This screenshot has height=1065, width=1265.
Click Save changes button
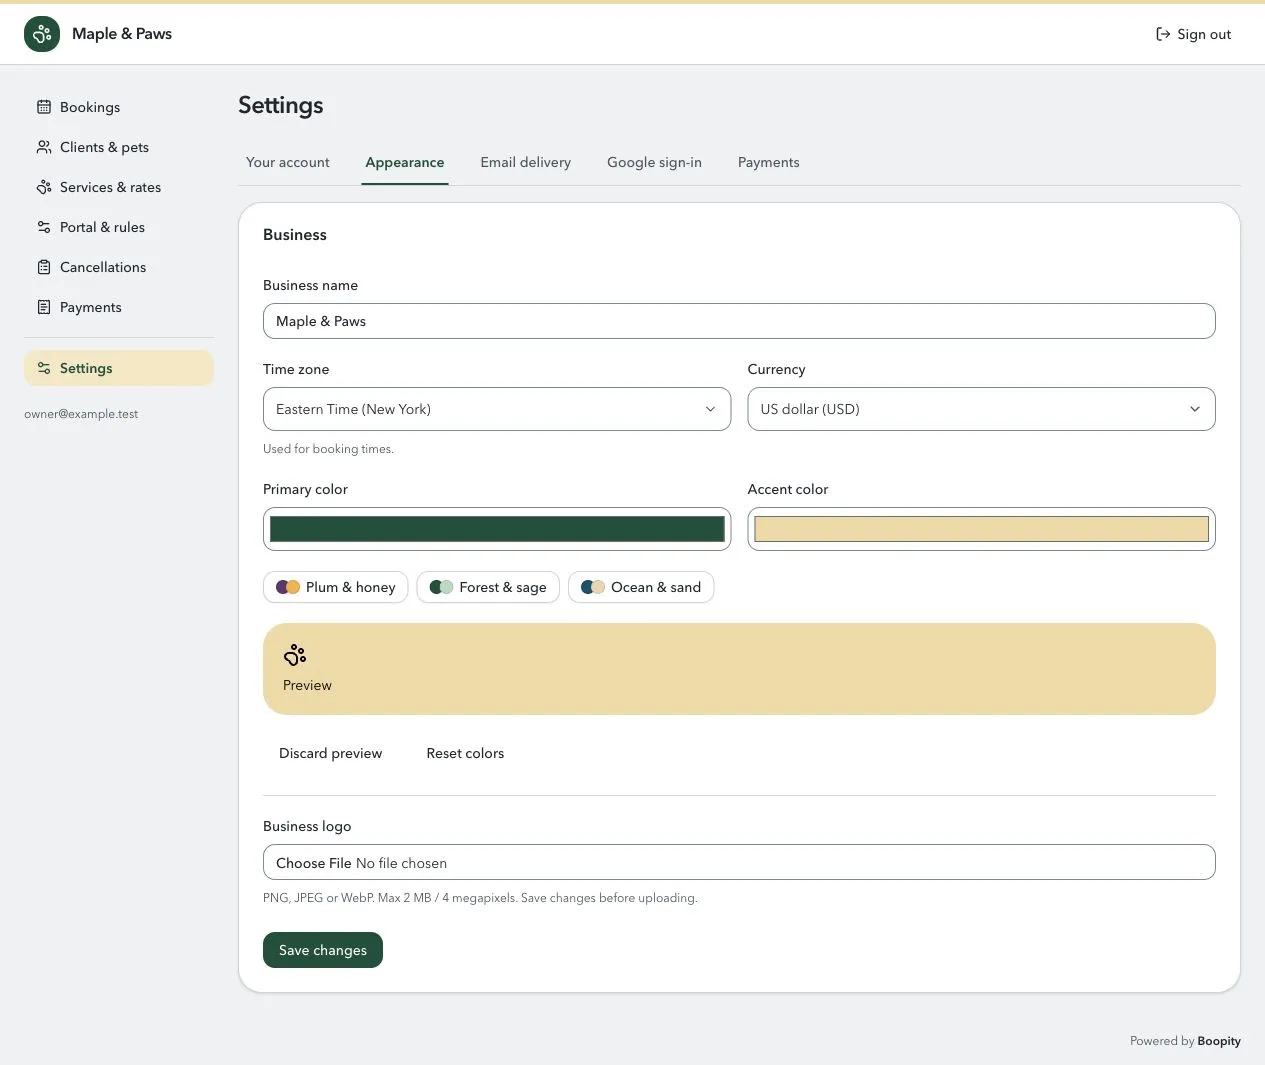323,950
